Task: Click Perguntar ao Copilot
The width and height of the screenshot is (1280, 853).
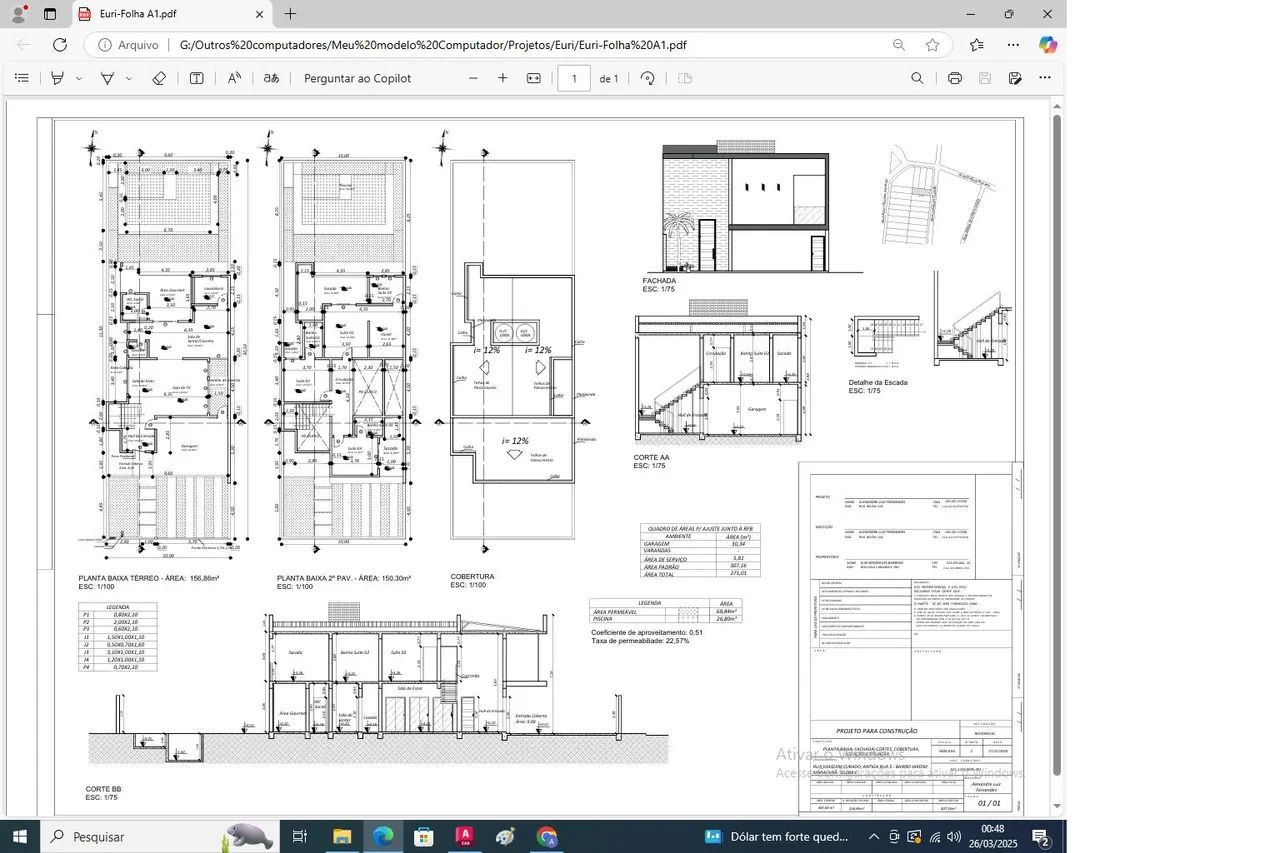Action: pos(357,78)
